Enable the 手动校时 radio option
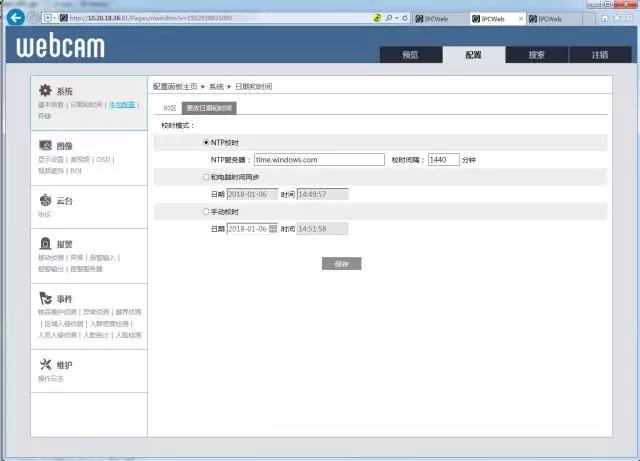 [x=206, y=211]
